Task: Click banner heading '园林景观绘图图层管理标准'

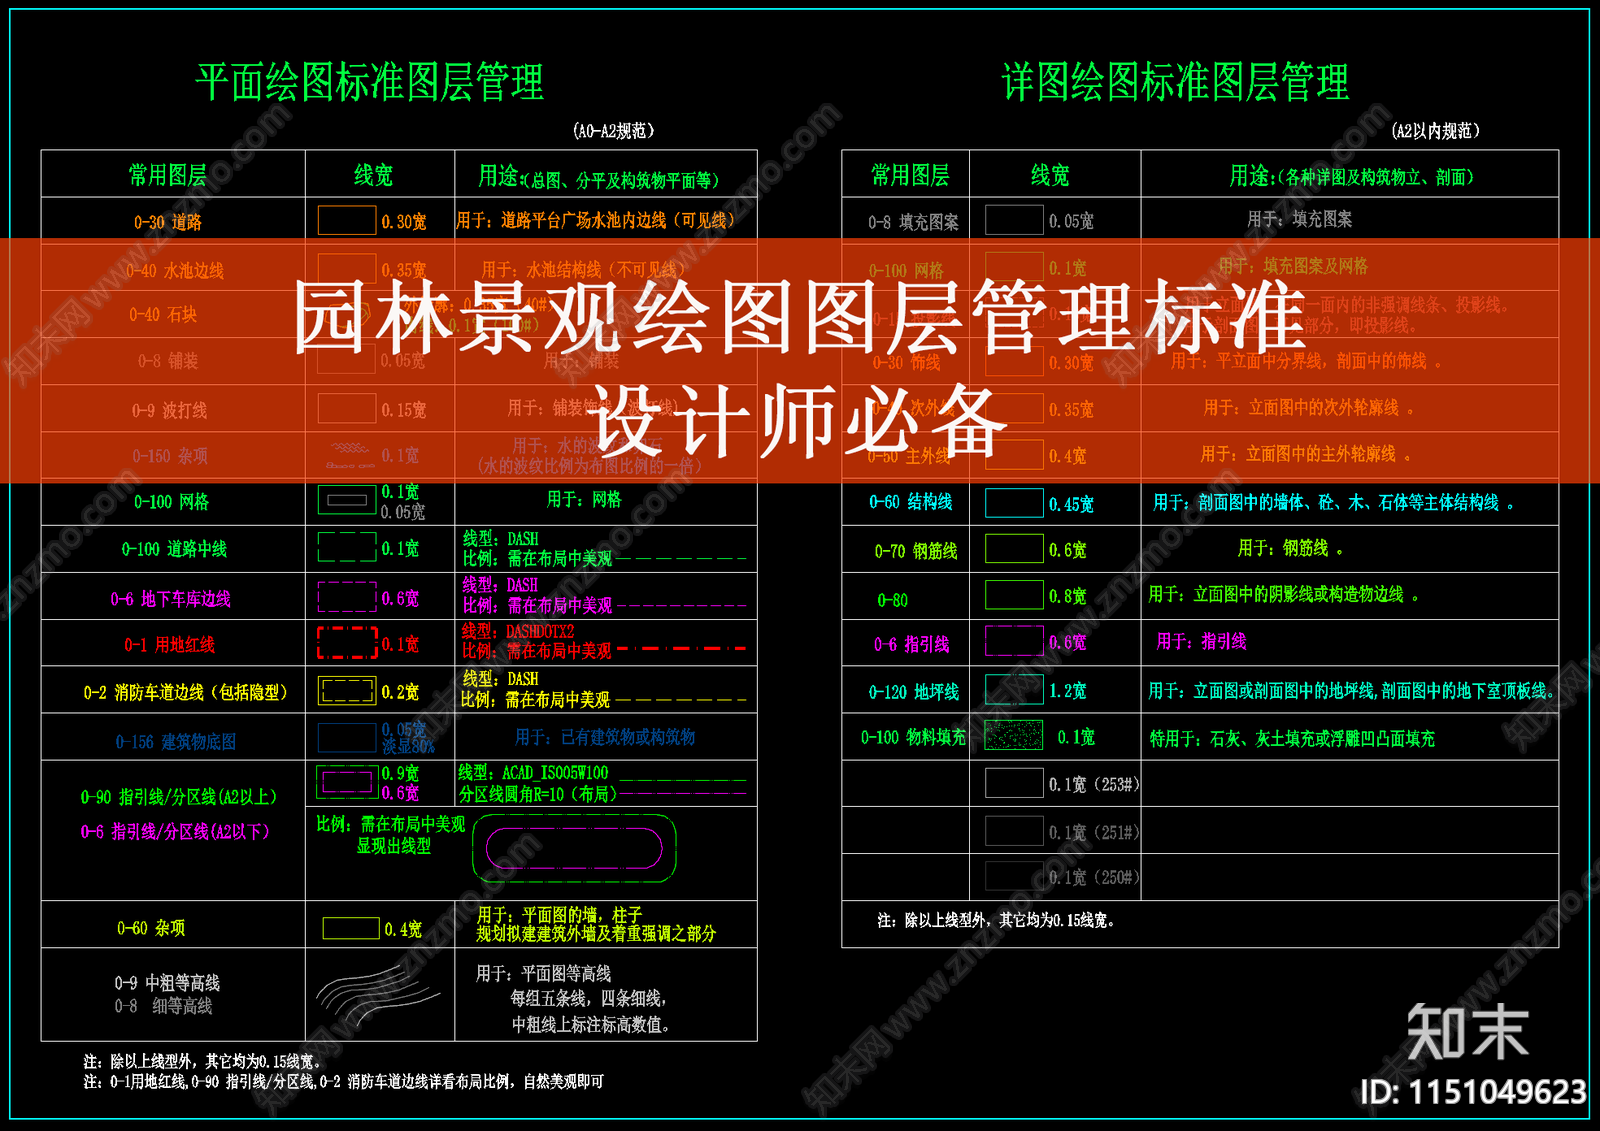Action: 800,316
